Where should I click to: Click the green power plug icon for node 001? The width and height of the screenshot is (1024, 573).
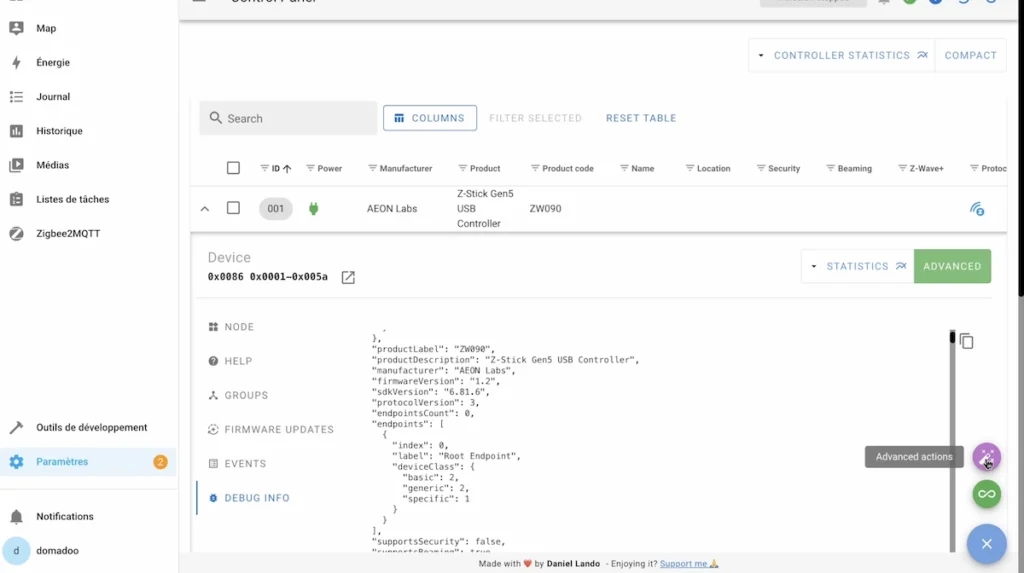click(x=313, y=209)
